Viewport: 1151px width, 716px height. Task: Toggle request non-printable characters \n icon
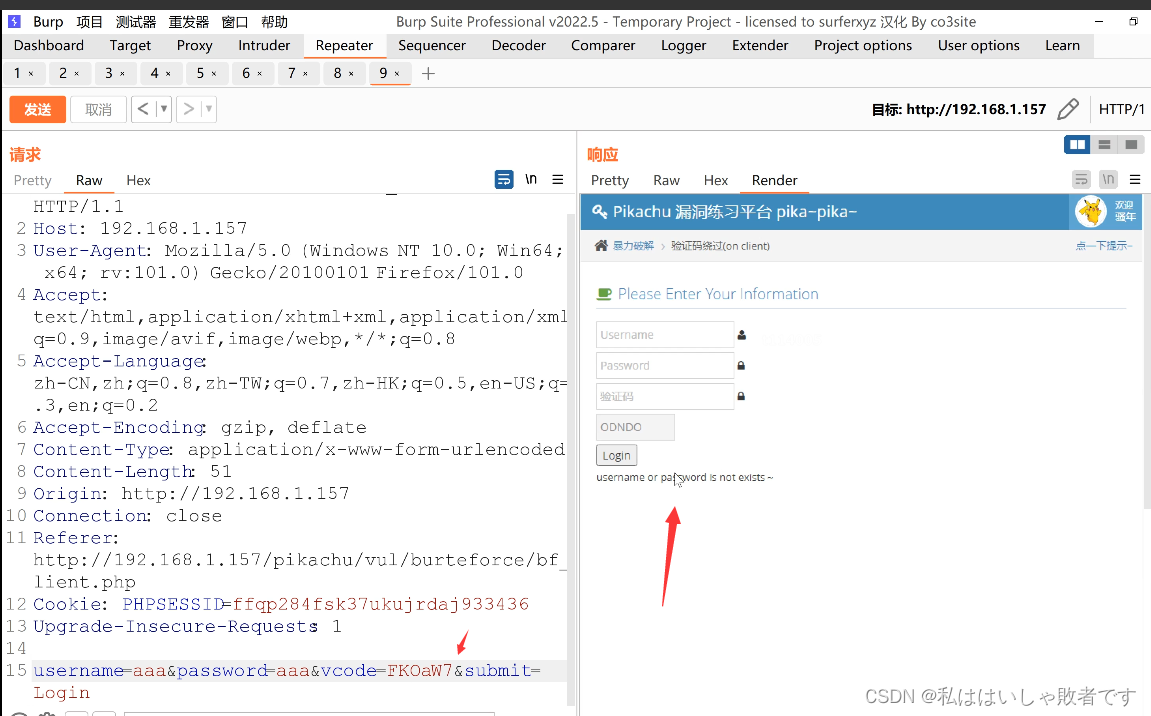click(531, 179)
